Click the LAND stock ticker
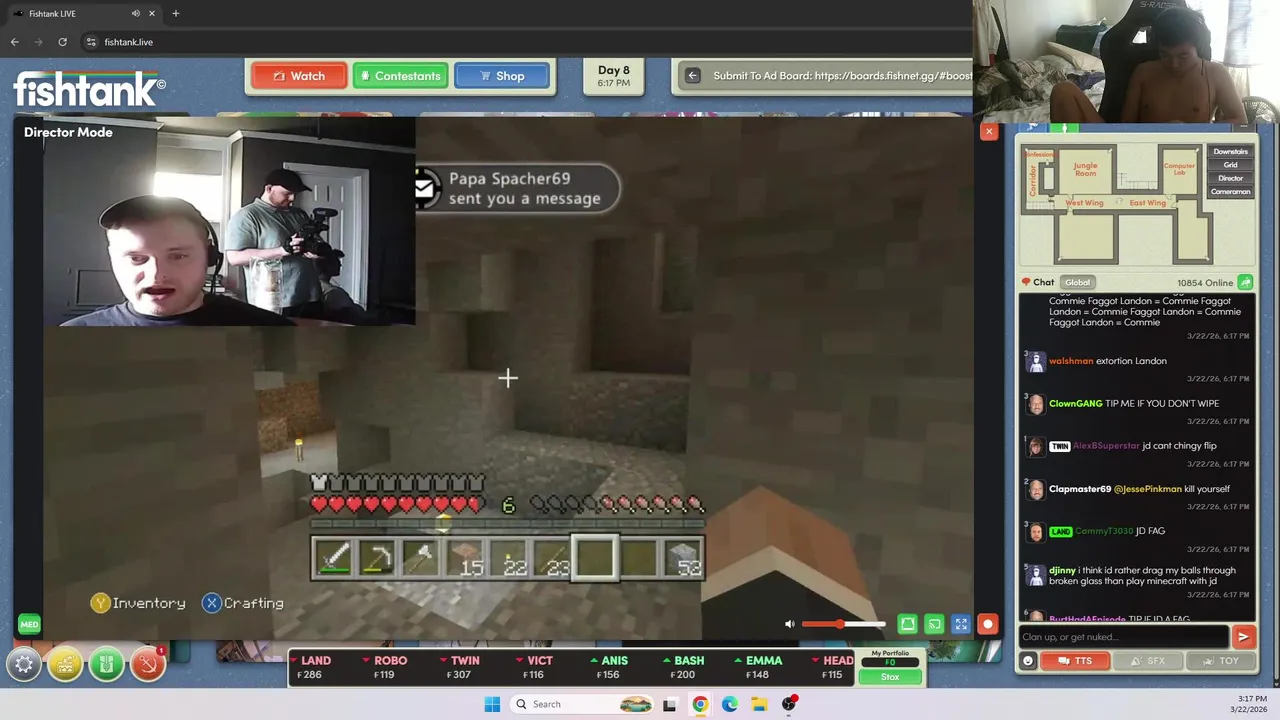The image size is (1280, 720). coord(312,667)
